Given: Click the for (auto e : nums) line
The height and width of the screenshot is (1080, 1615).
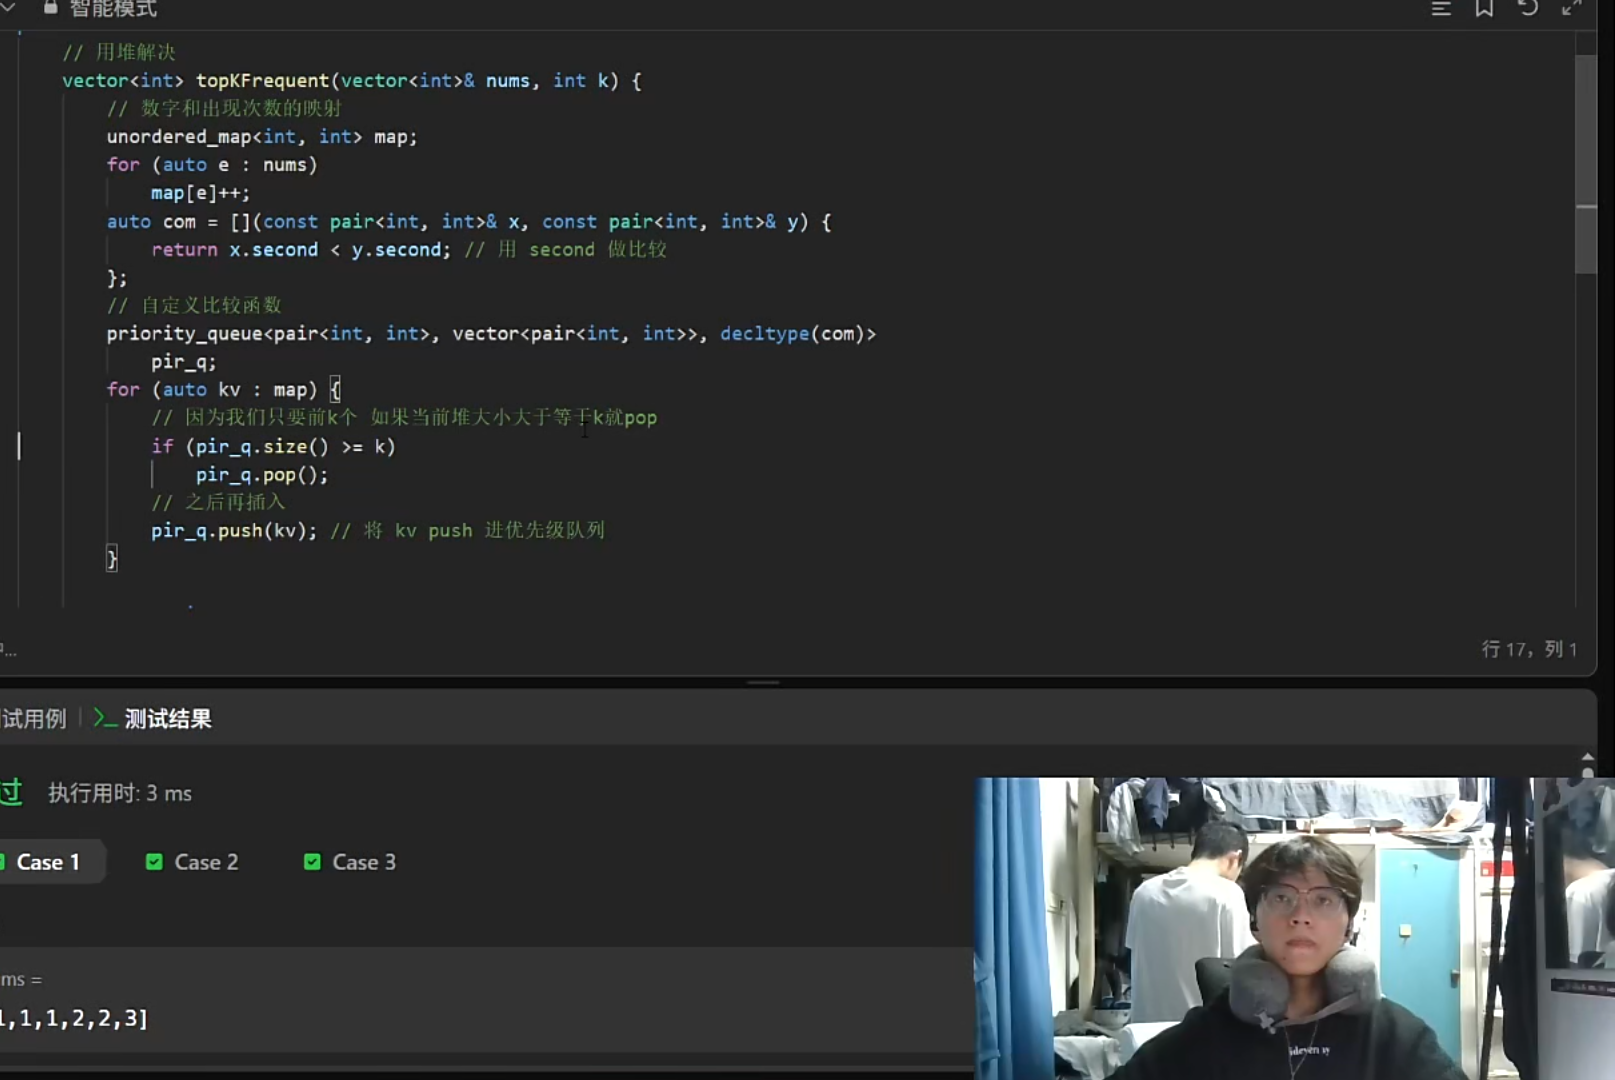Looking at the screenshot, I should pyautogui.click(x=212, y=165).
